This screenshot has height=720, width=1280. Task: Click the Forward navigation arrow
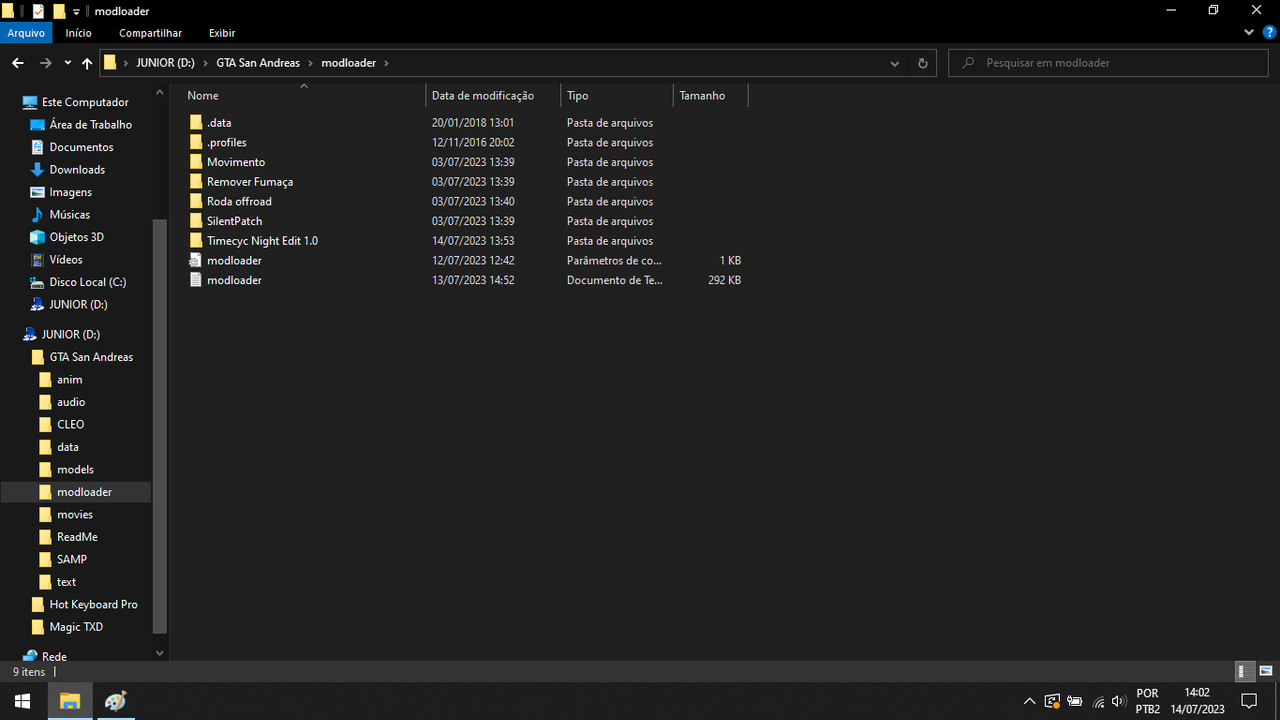[45, 63]
